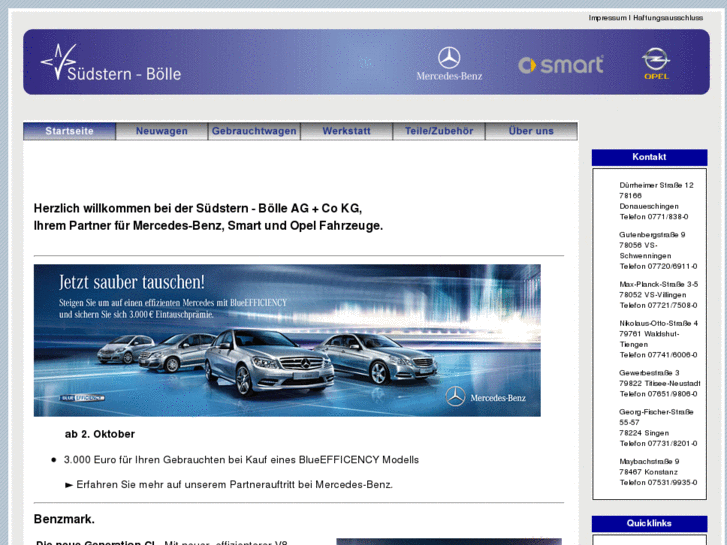Open the Impressum link

[x=607, y=18]
